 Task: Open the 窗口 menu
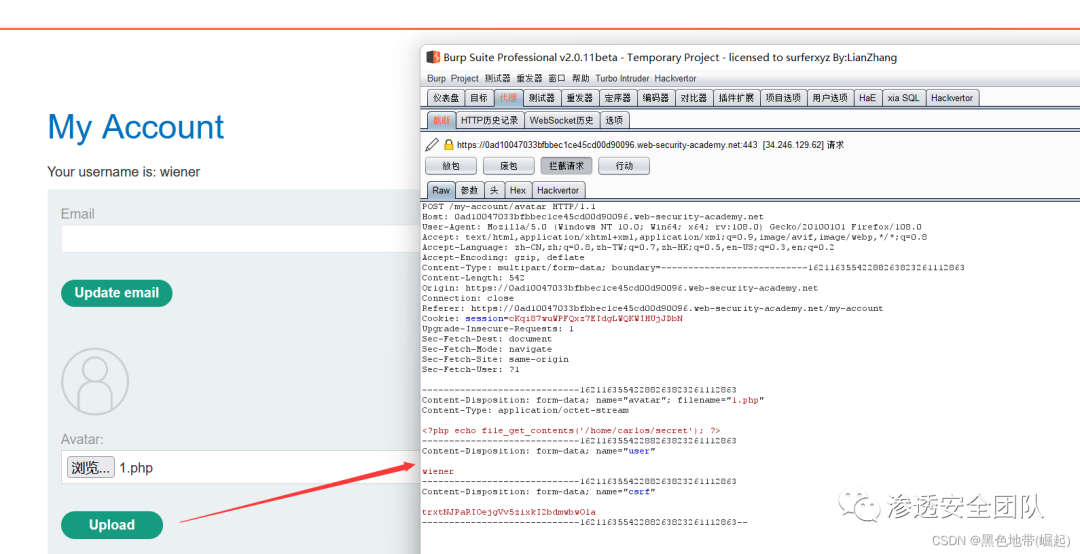(557, 79)
